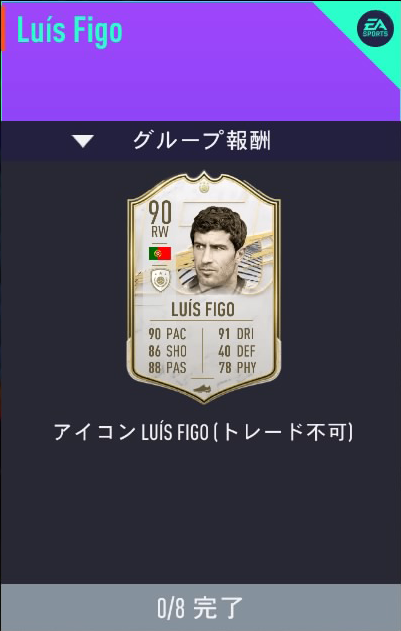The width and height of the screenshot is (401, 631).
Task: Click the 0/8 完了 progress bar
Action: [200, 607]
